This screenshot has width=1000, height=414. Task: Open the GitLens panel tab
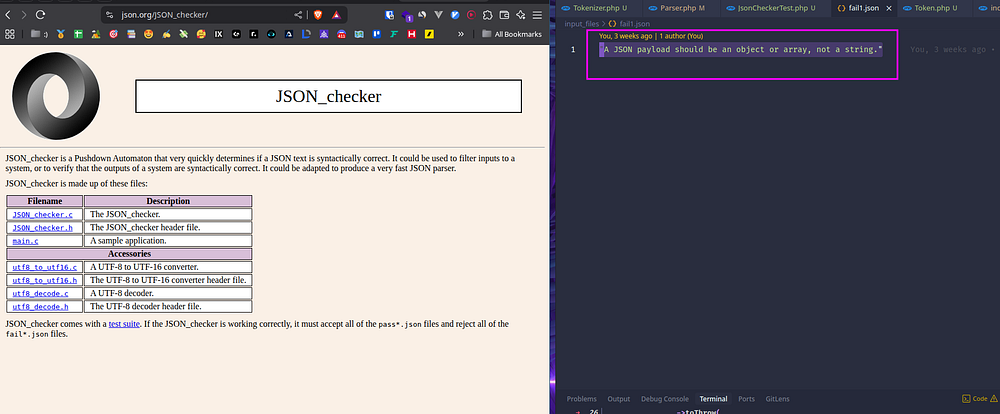(777, 399)
